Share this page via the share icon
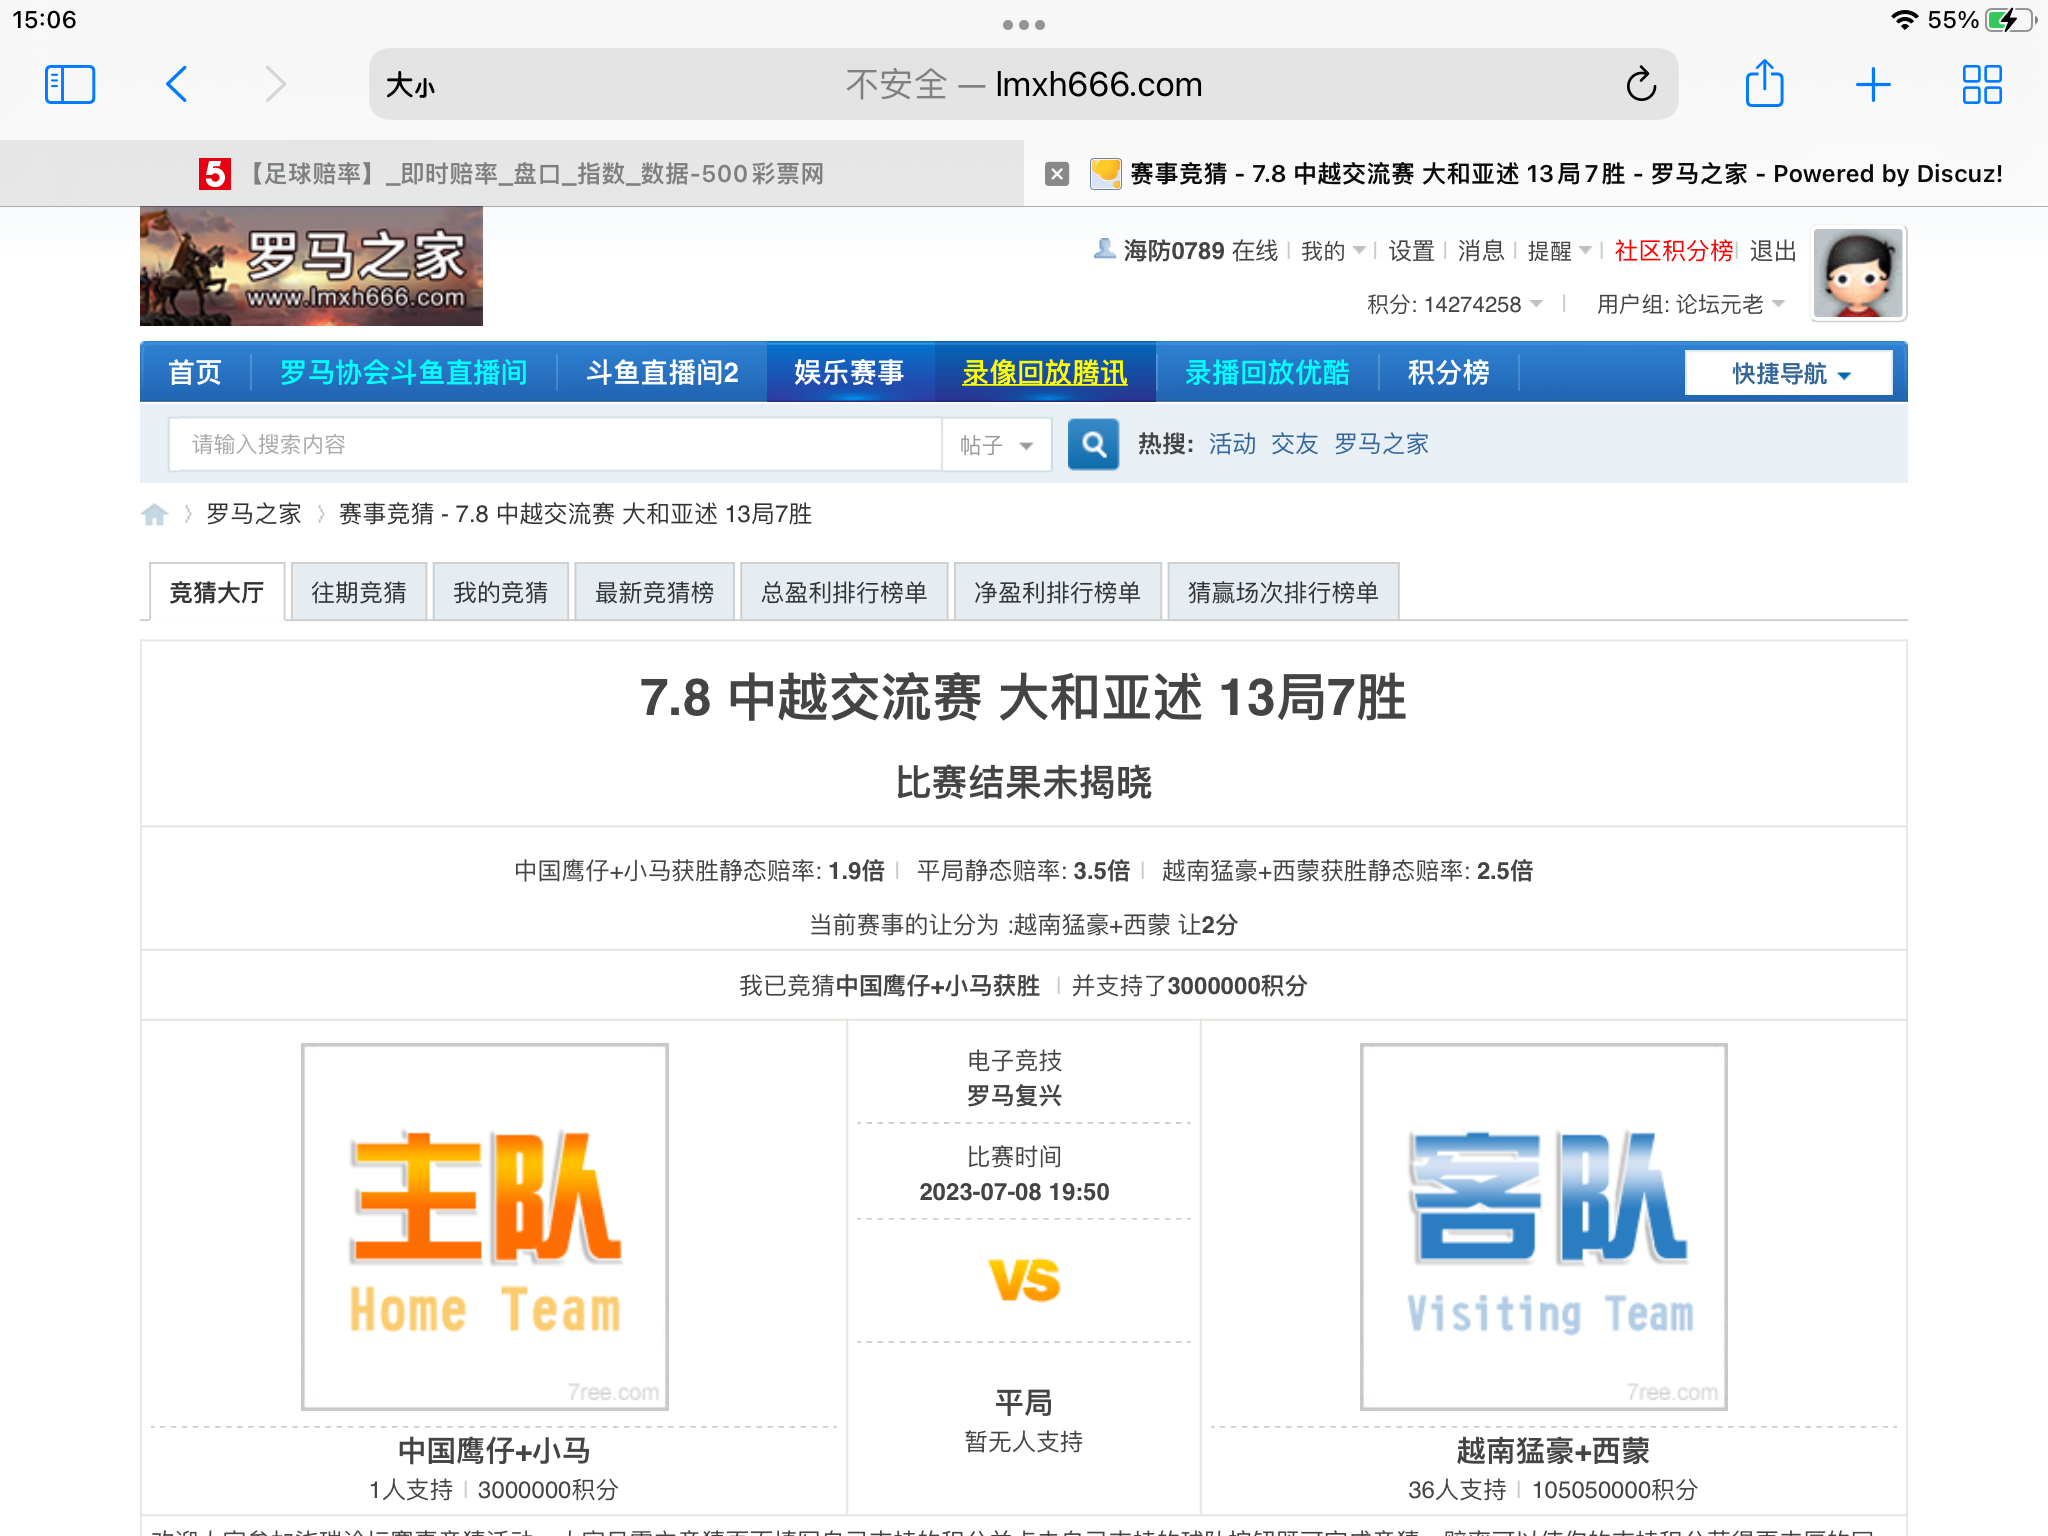 [1765, 84]
